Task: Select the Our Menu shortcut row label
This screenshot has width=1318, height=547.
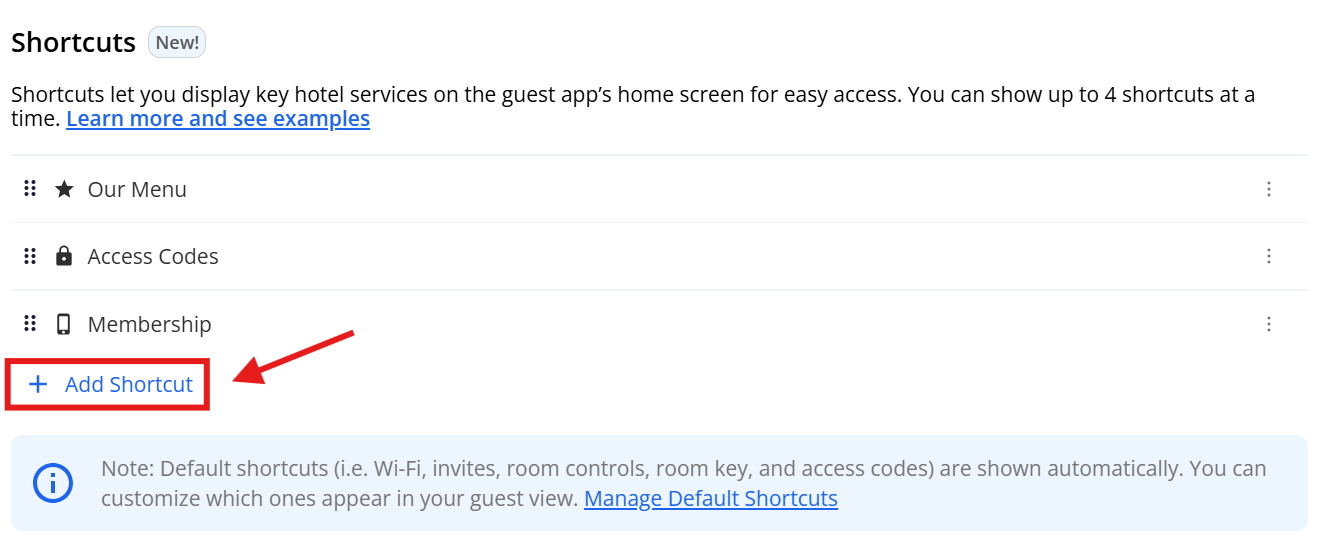Action: 137,190
